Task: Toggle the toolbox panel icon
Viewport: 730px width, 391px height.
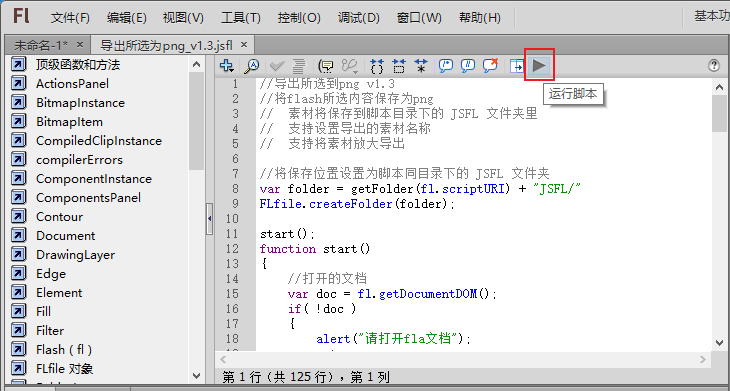Action: click(x=516, y=66)
